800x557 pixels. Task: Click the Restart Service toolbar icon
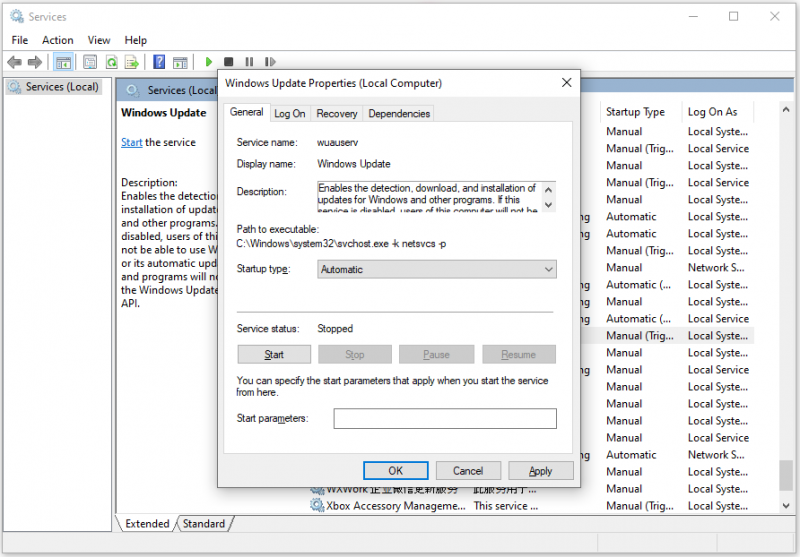270,62
